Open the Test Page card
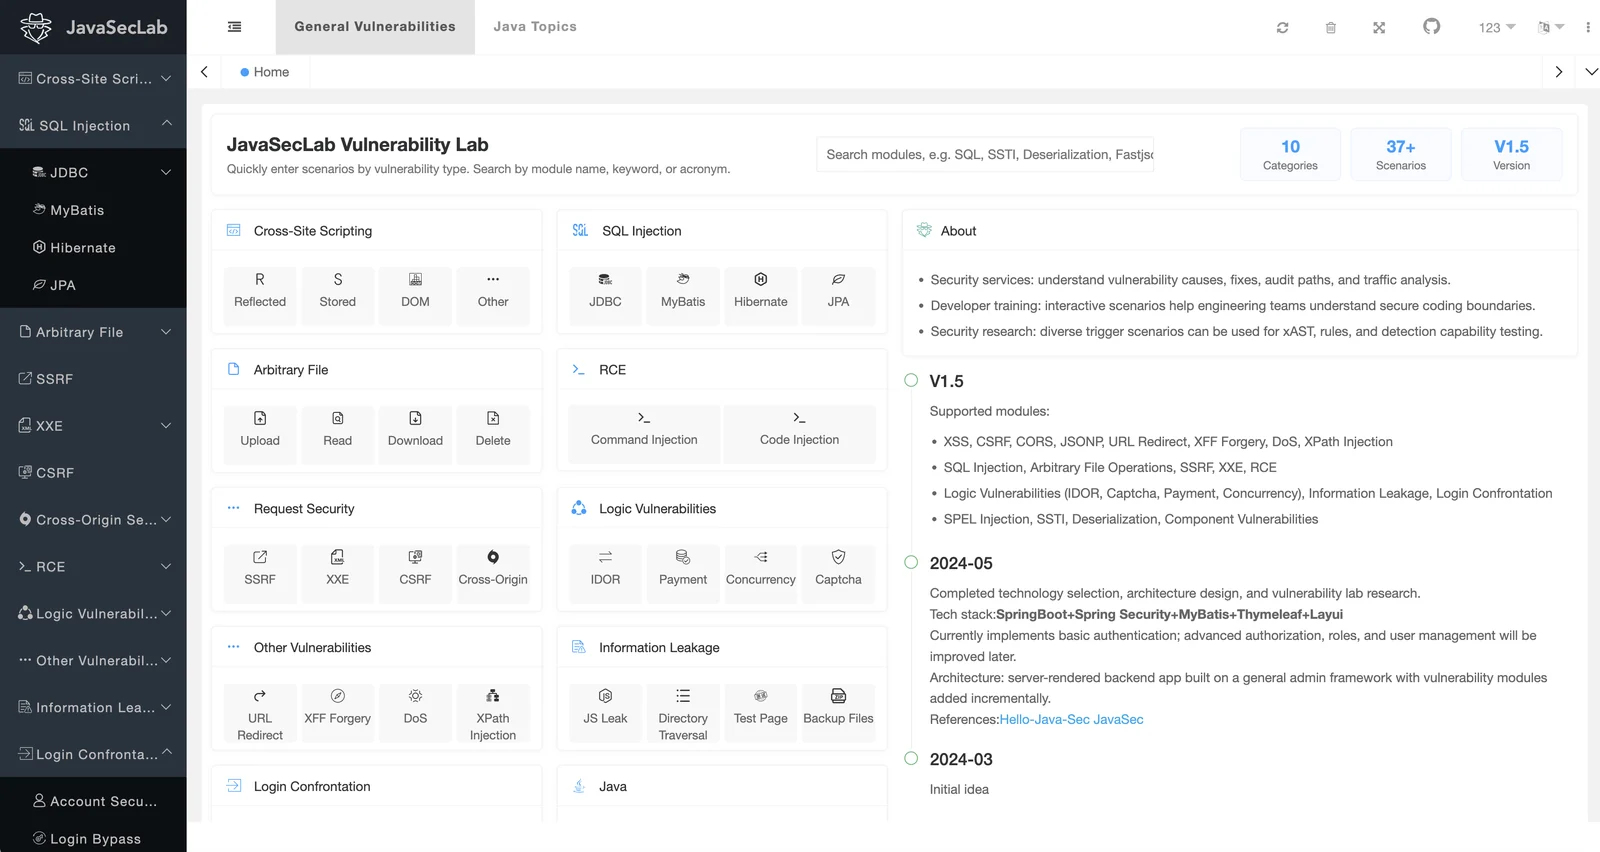Screen dimensions: 1600x852 pyautogui.click(x=761, y=714)
